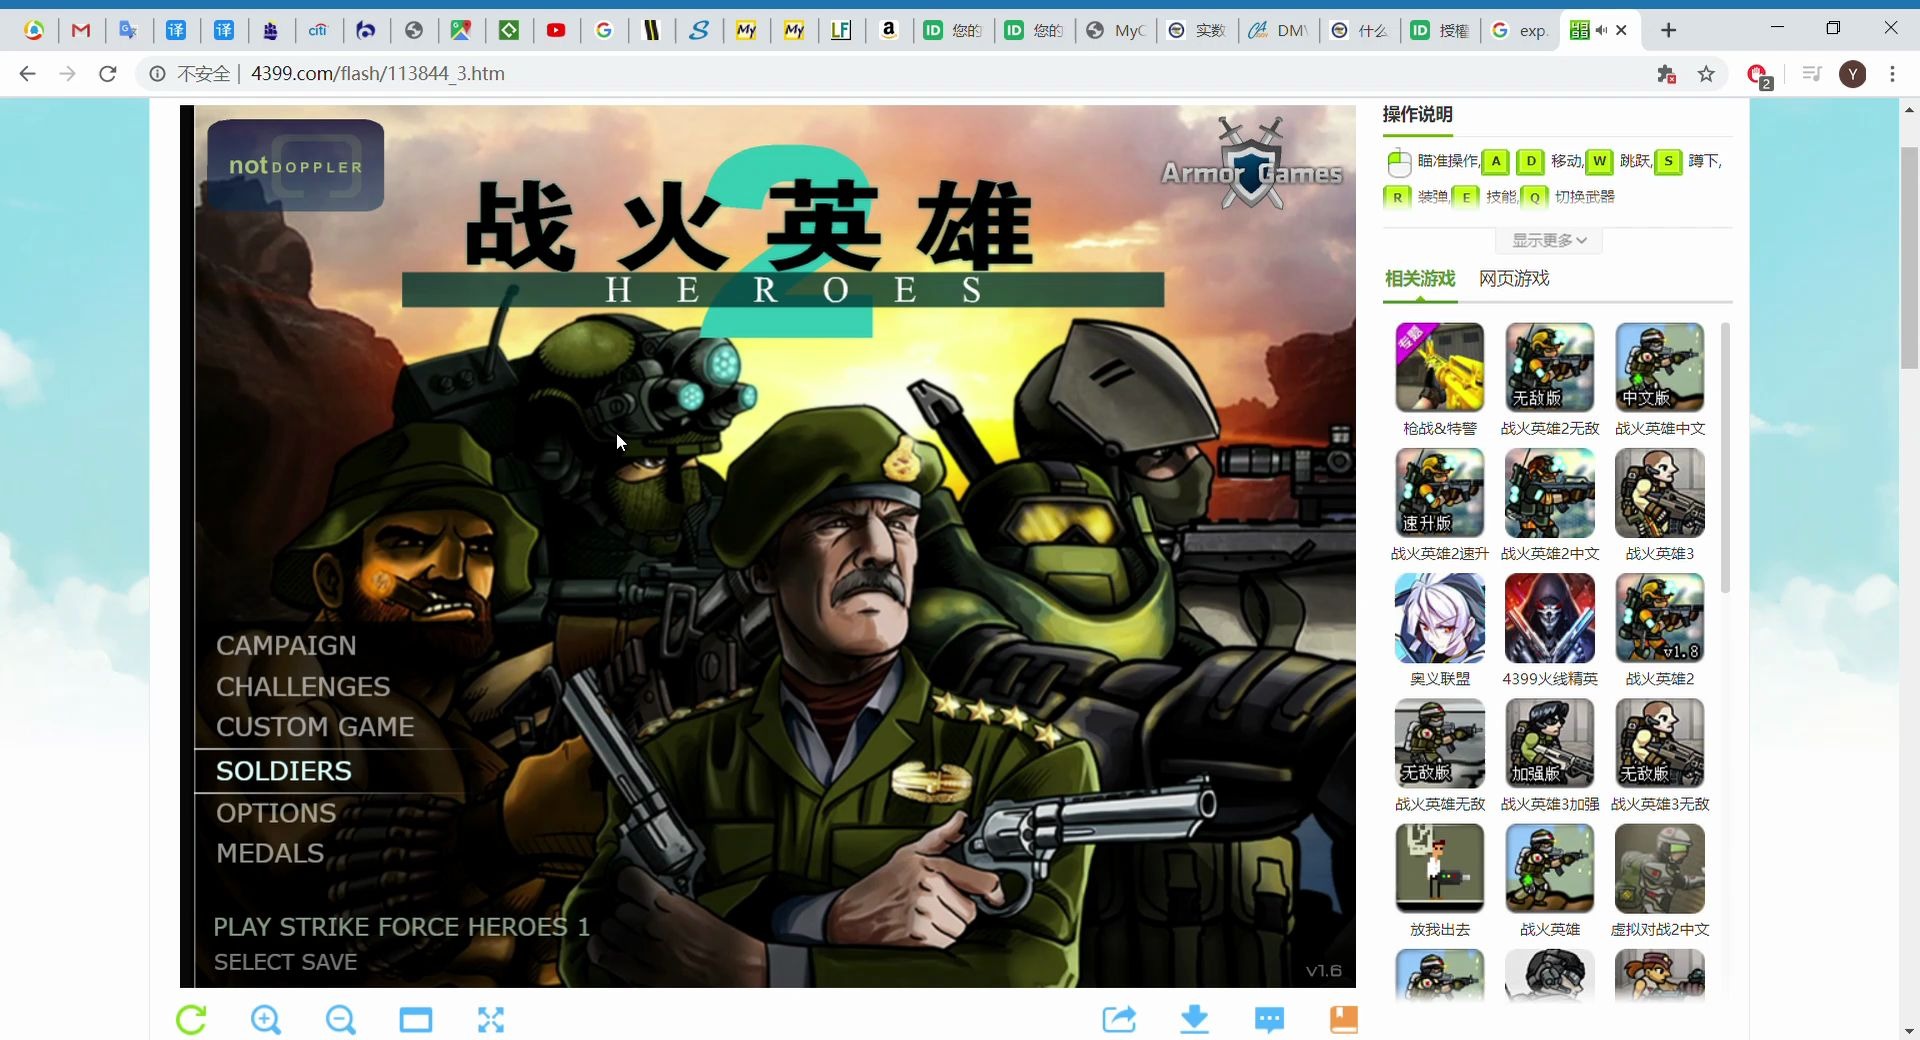Click the site info not-secure icon
The image size is (1920, 1040).
coord(157,73)
